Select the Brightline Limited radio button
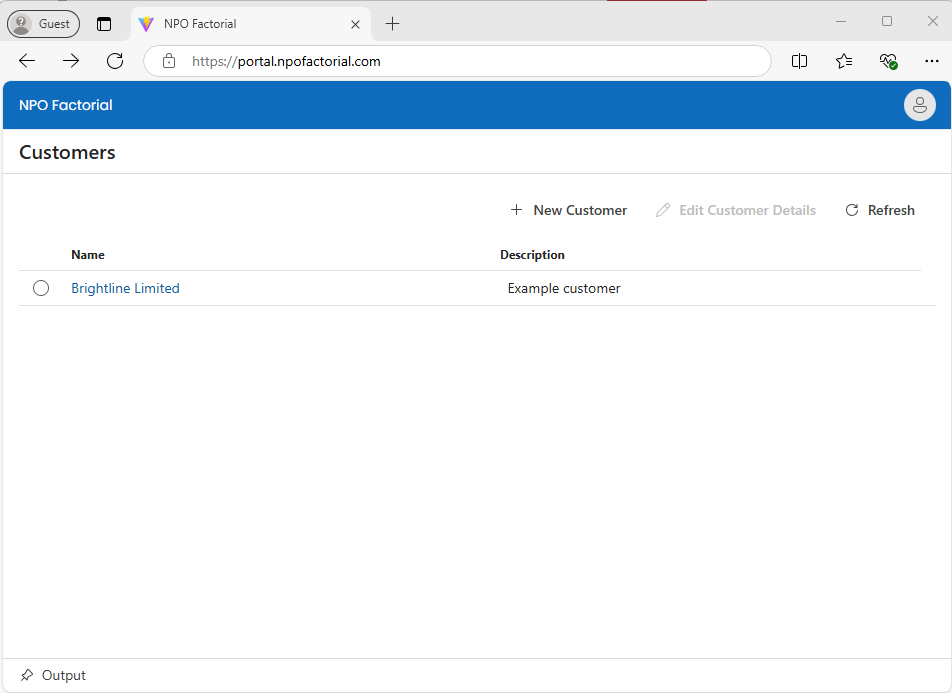Screen dimensions: 952x693 point(41,288)
